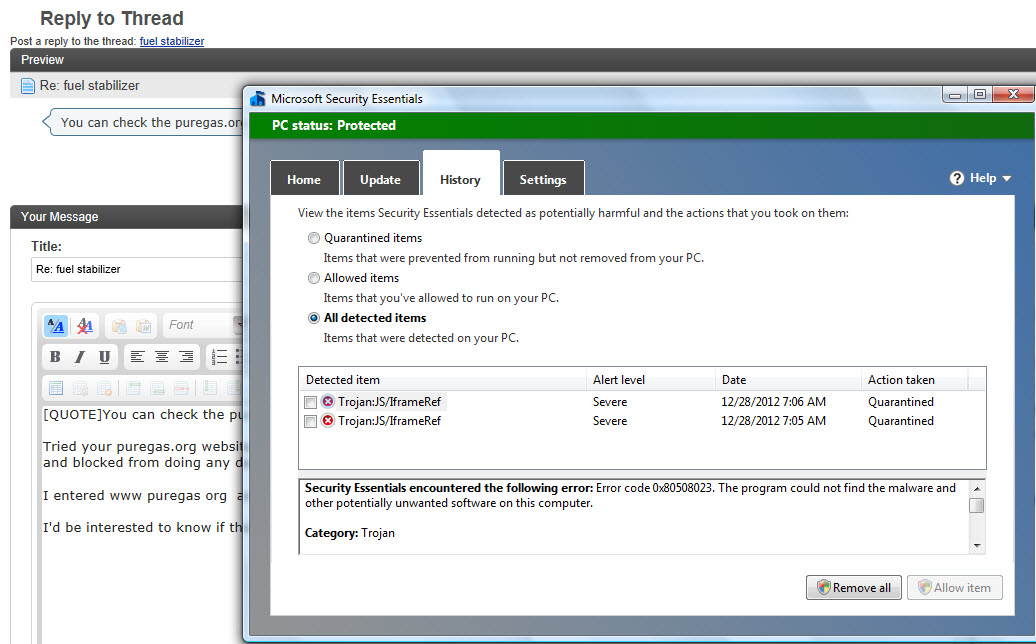Click the paste from Word icon

pyautogui.click(x=143, y=326)
